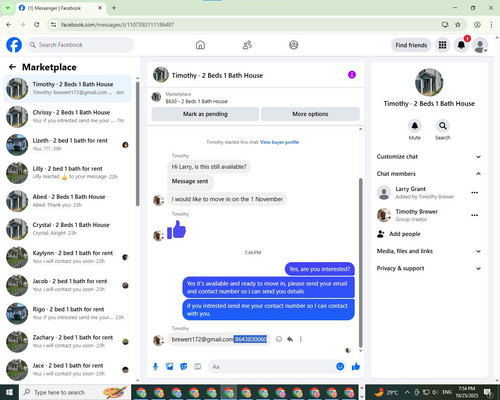React to the brewert172 message with the emoji icon
Screen dimensions: 500x400
279,339
